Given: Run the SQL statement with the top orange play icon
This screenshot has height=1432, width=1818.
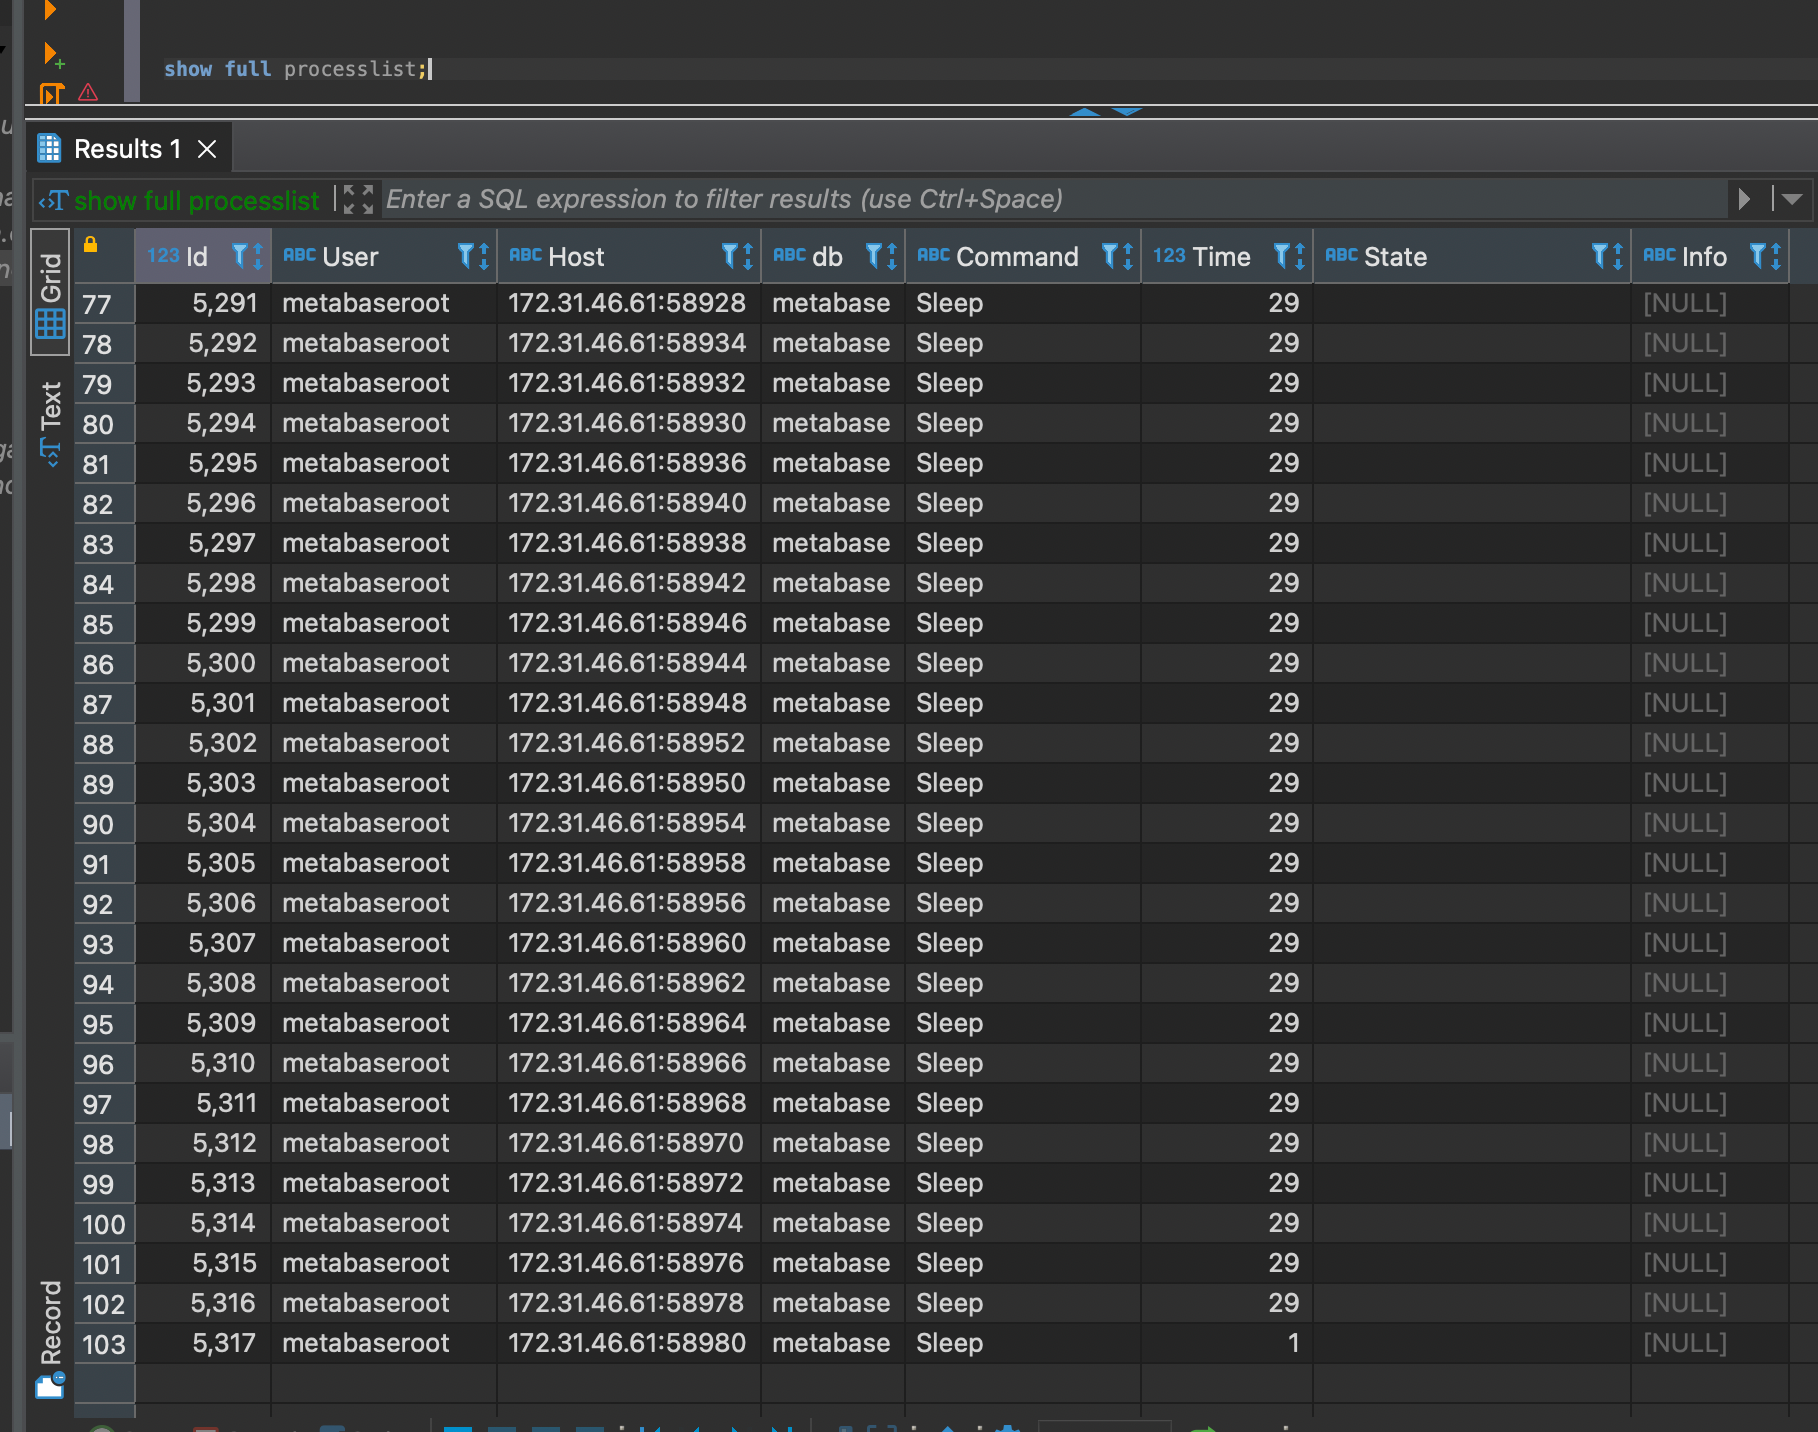Looking at the screenshot, I should (x=50, y=11).
